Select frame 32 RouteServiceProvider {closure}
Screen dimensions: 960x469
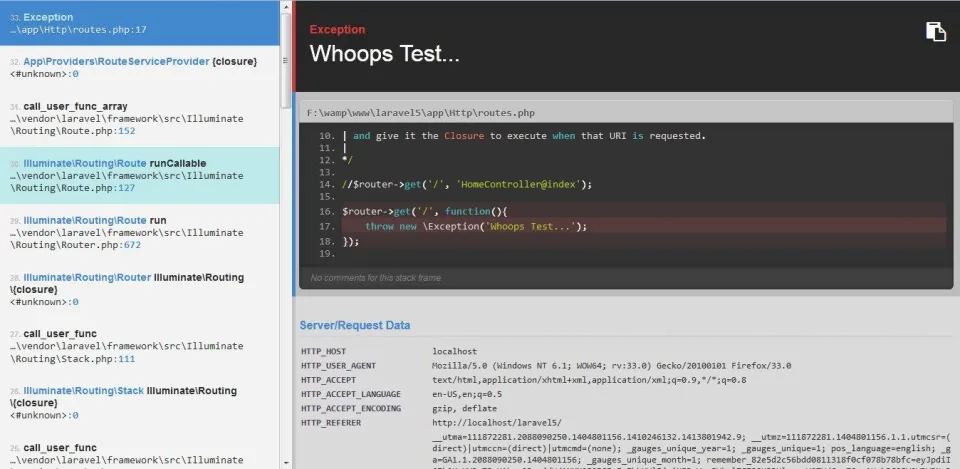coord(140,67)
